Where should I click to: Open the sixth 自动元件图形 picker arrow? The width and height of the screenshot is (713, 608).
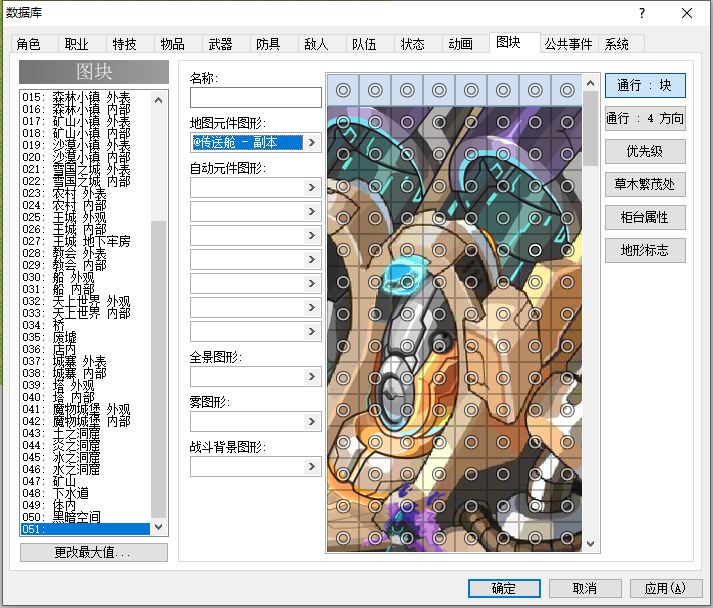312,308
